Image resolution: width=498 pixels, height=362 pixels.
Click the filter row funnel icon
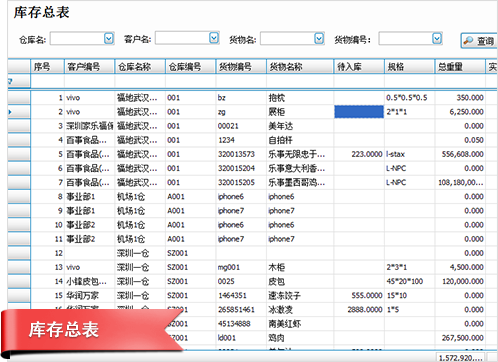coord(10,81)
